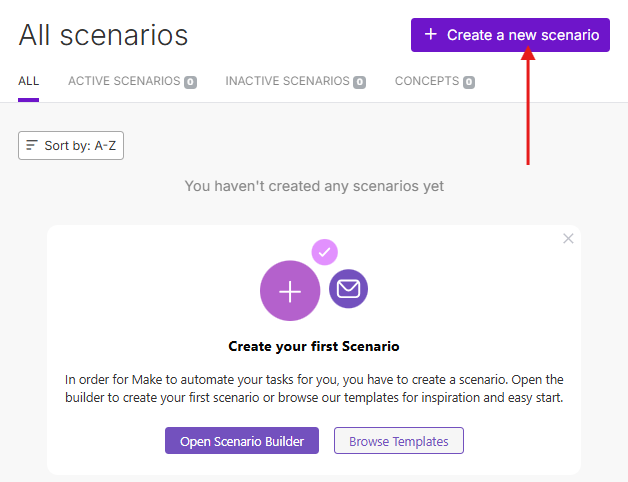The height and width of the screenshot is (482, 628).
Task: Switch to the ALL tab
Action: [x=28, y=81]
